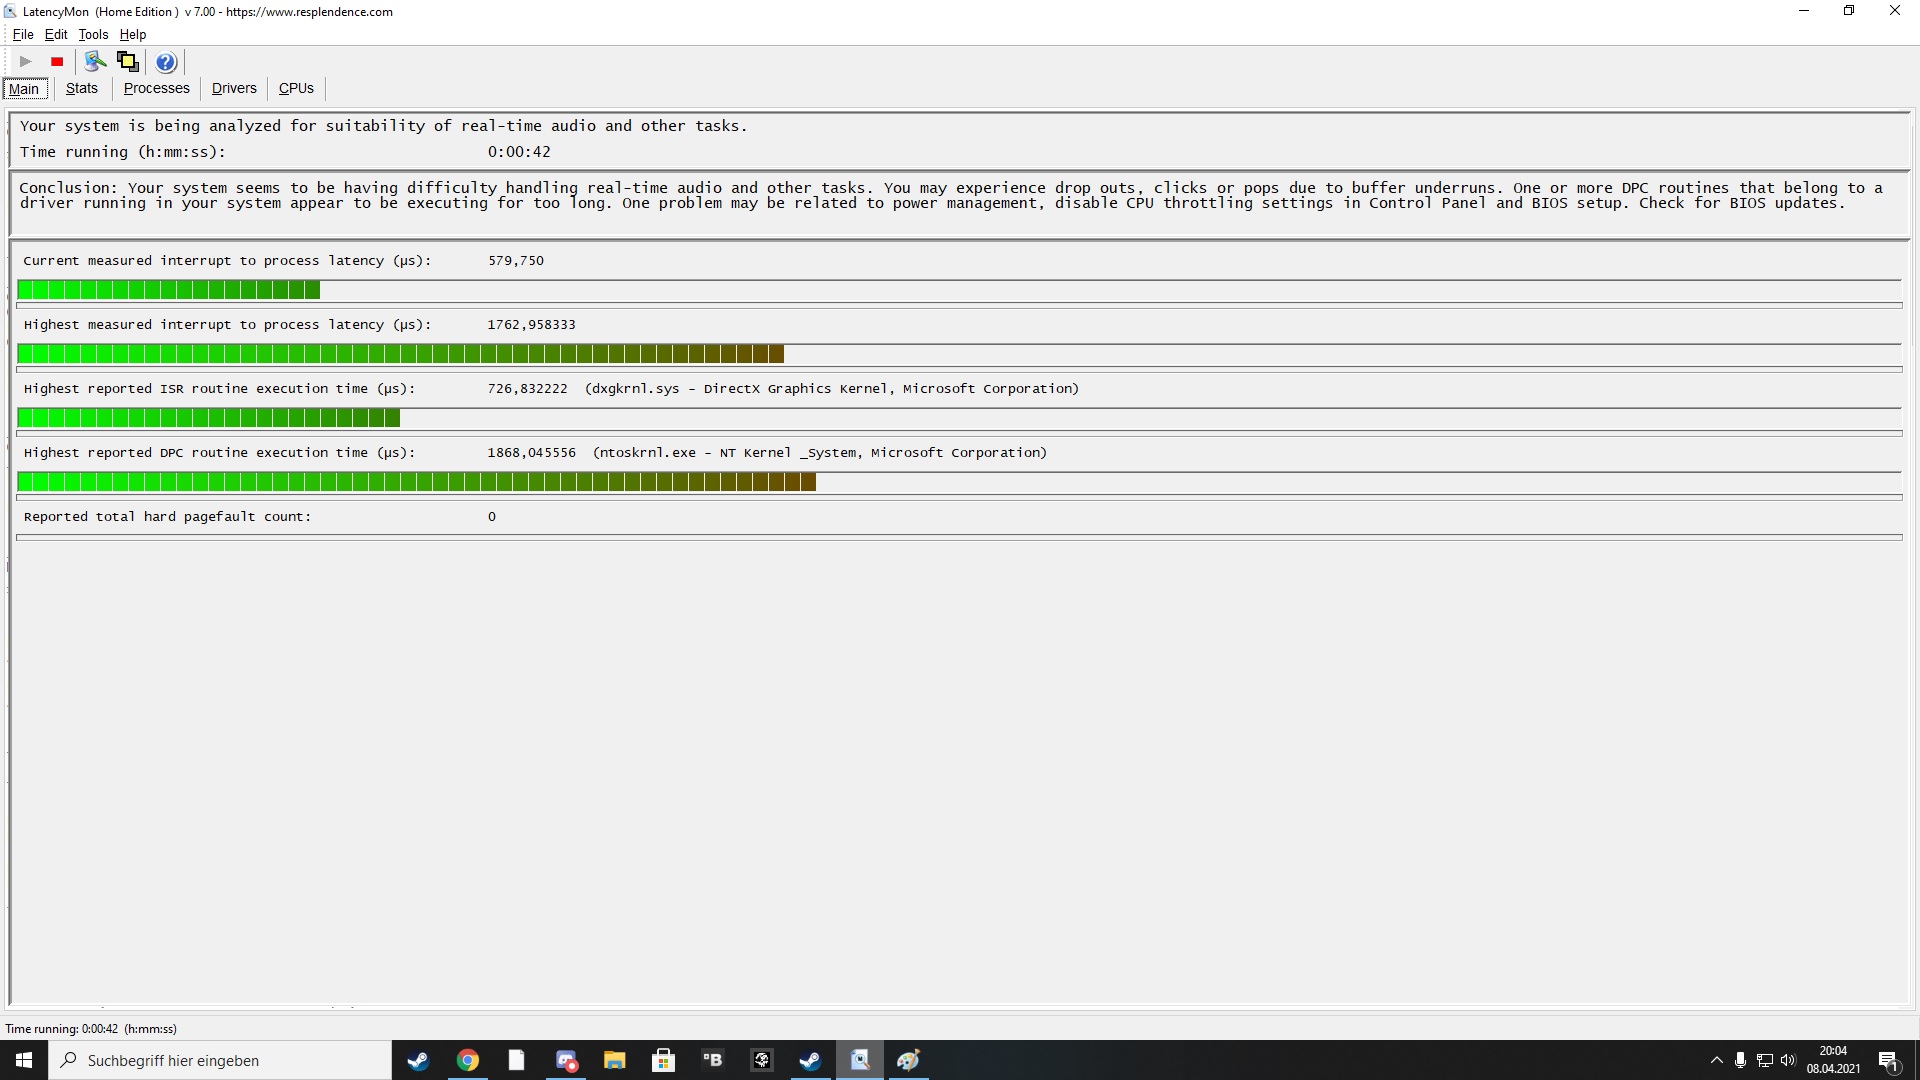Screen dimensions: 1920x1080
Task: Open the Edit menu
Action: (56, 34)
